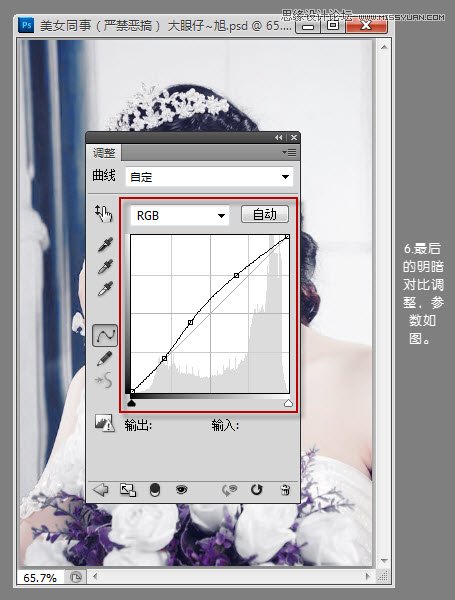Select the upper interior curve point
455x600 pixels.
tap(236, 276)
